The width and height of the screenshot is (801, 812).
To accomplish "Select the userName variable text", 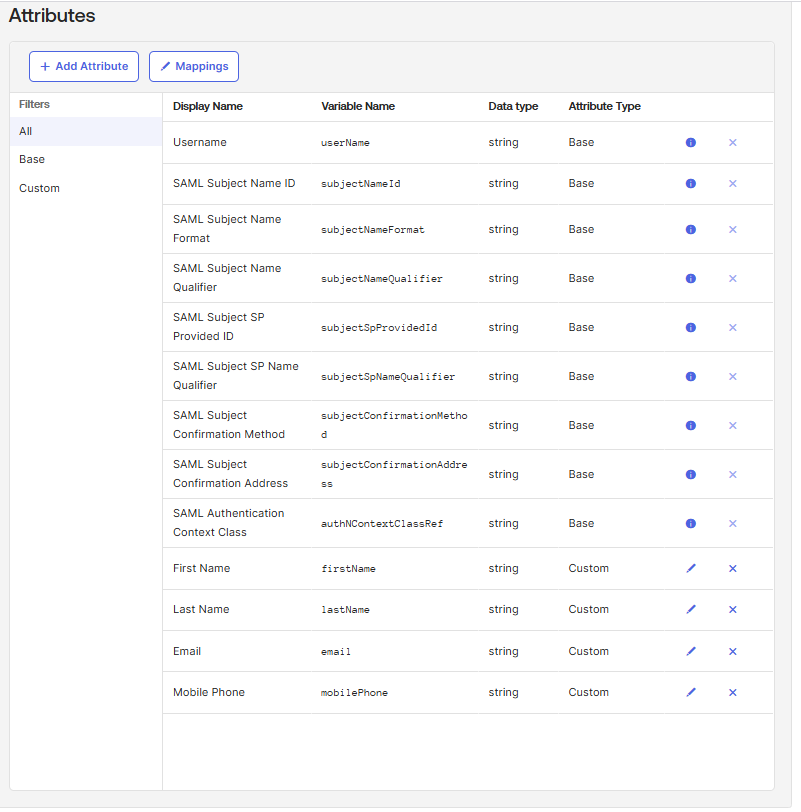I will tap(345, 143).
